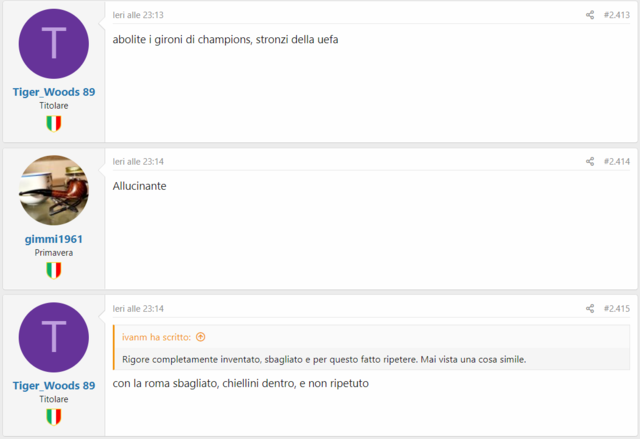The width and height of the screenshot is (640, 439).
Task: Click share icon on post #2.414
Action: (590, 162)
